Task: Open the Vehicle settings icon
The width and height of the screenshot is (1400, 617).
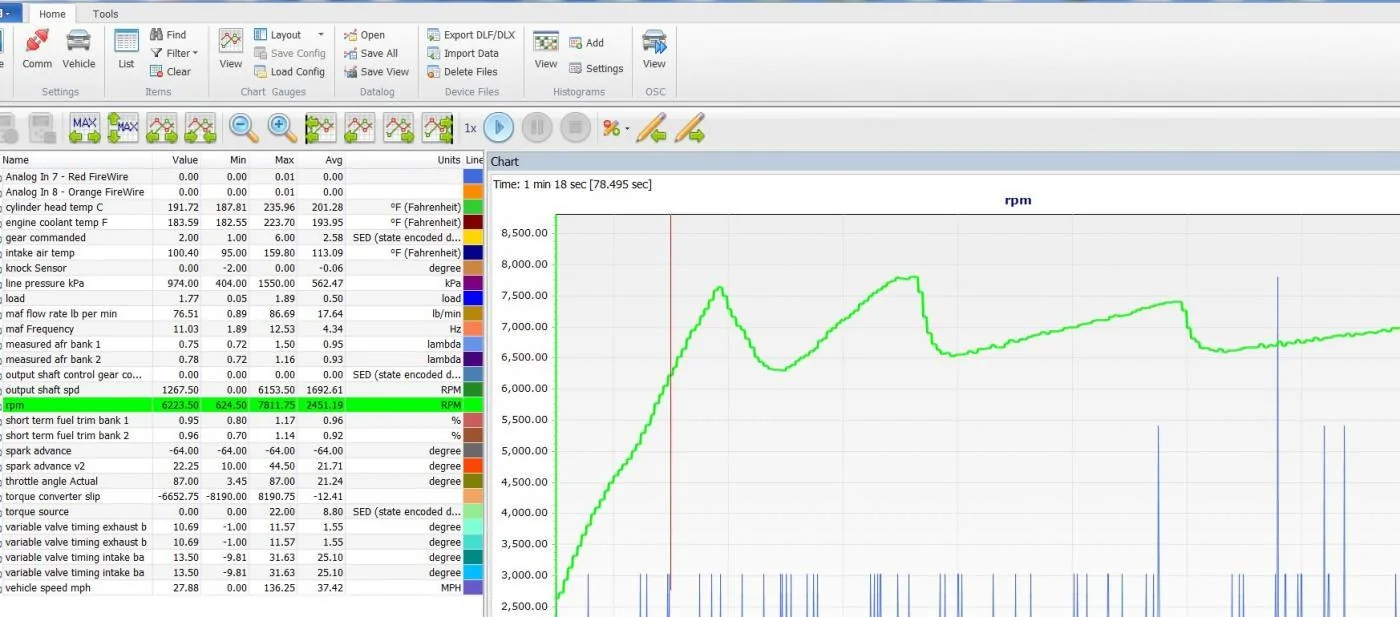Action: [x=79, y=49]
